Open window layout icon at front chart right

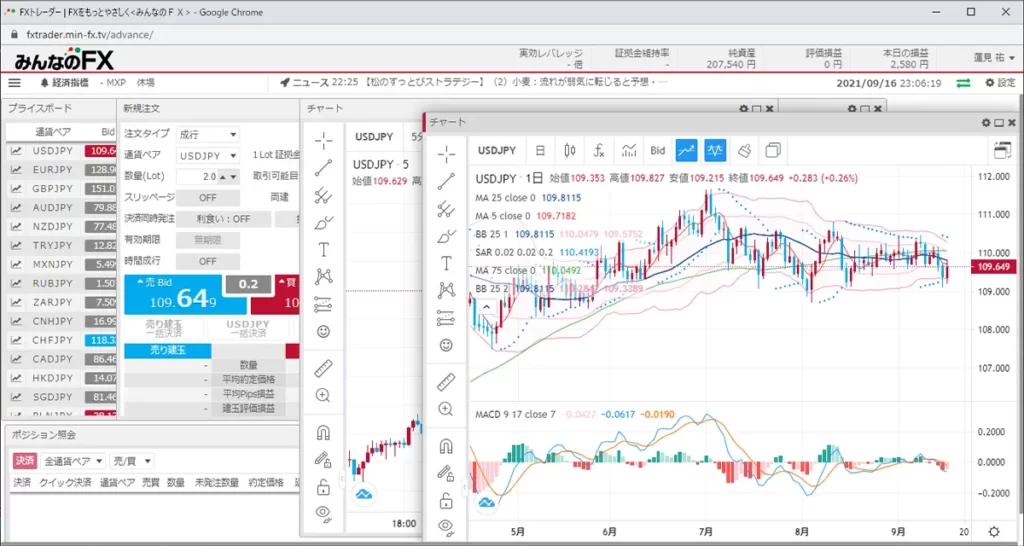click(x=1001, y=150)
